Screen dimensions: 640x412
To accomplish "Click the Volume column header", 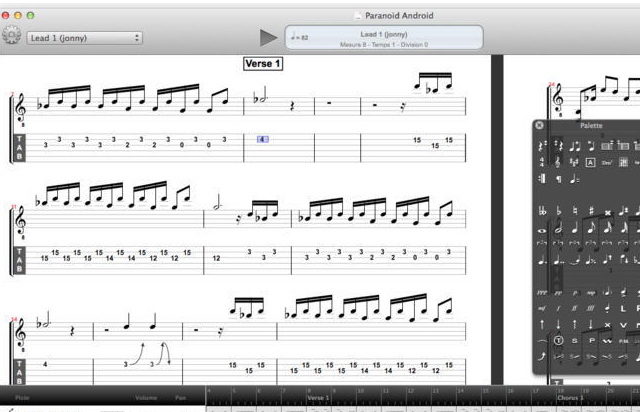I will pos(146,397).
